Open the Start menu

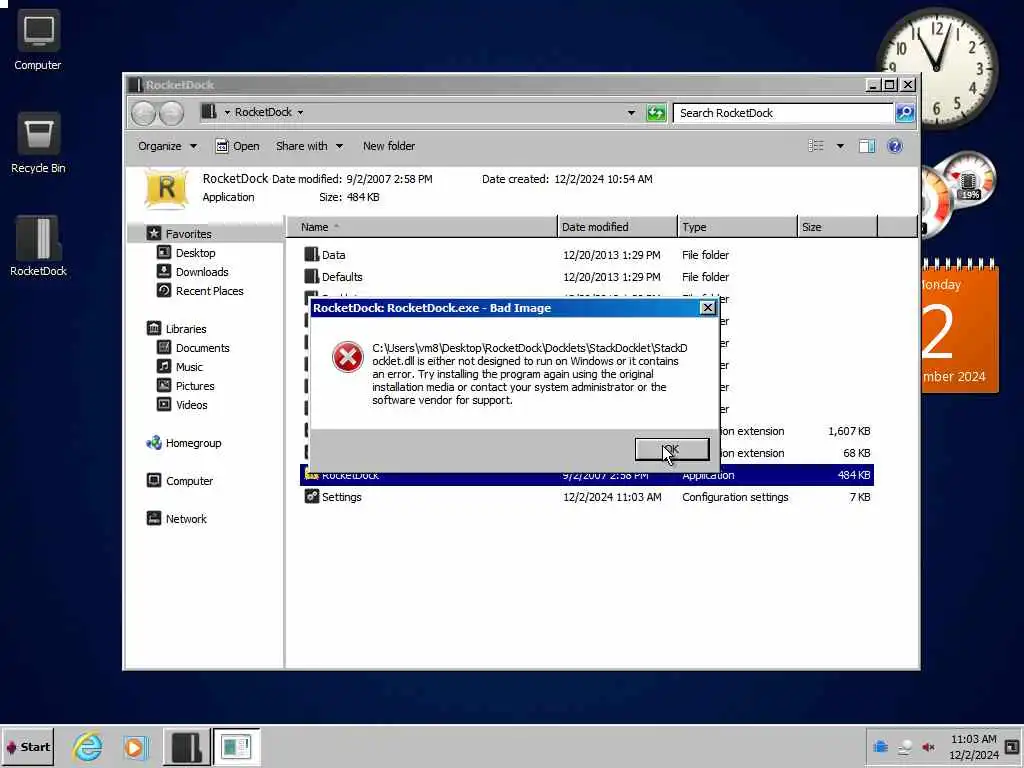(x=28, y=747)
